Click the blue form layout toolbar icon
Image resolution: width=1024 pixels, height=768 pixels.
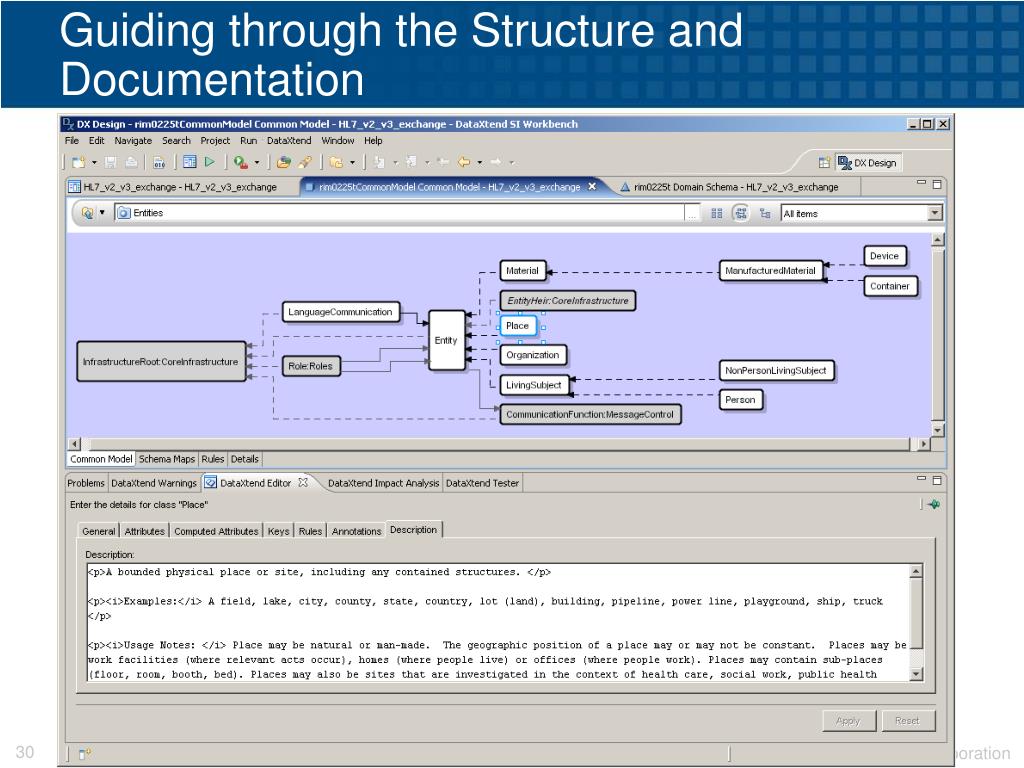tap(190, 161)
